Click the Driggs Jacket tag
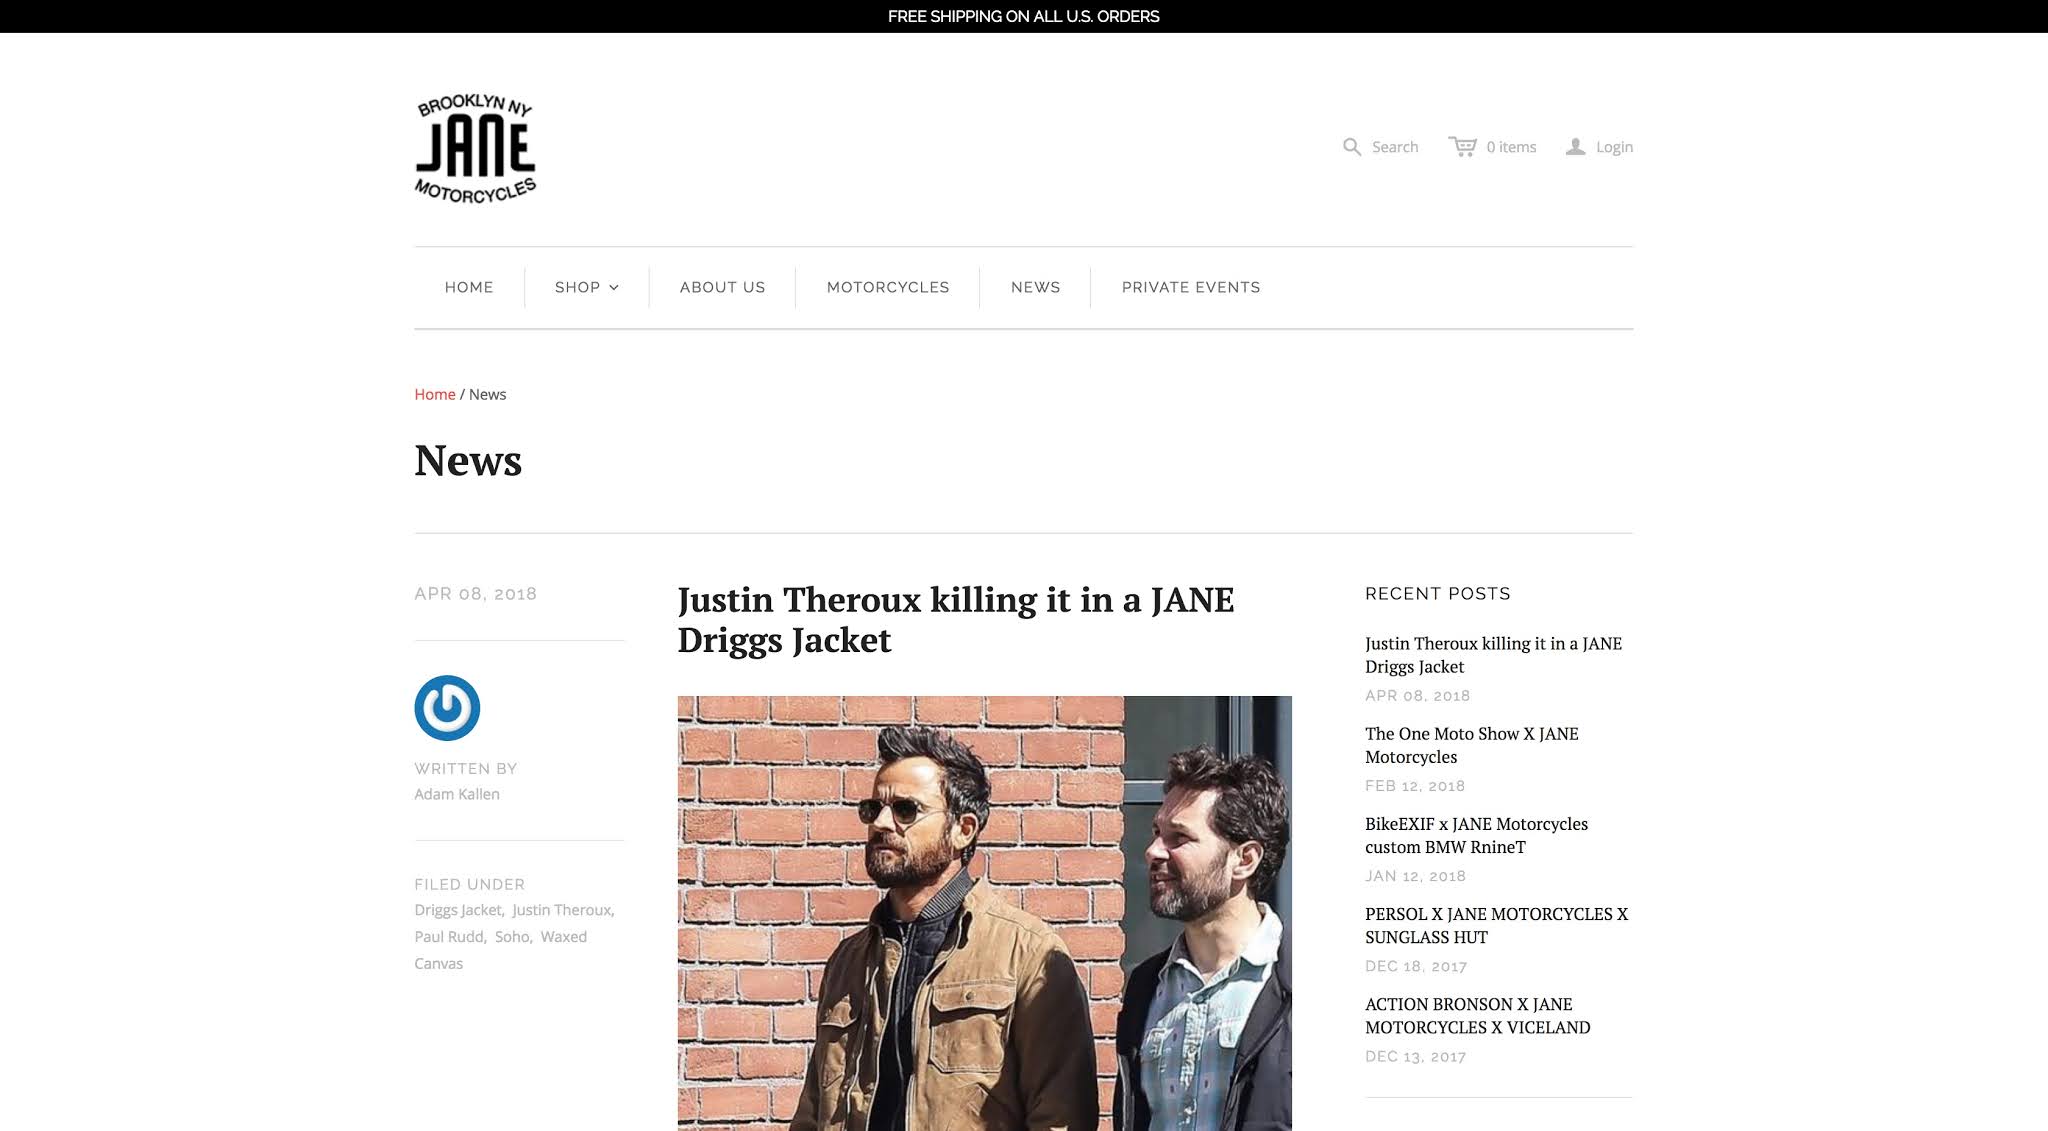 point(458,910)
